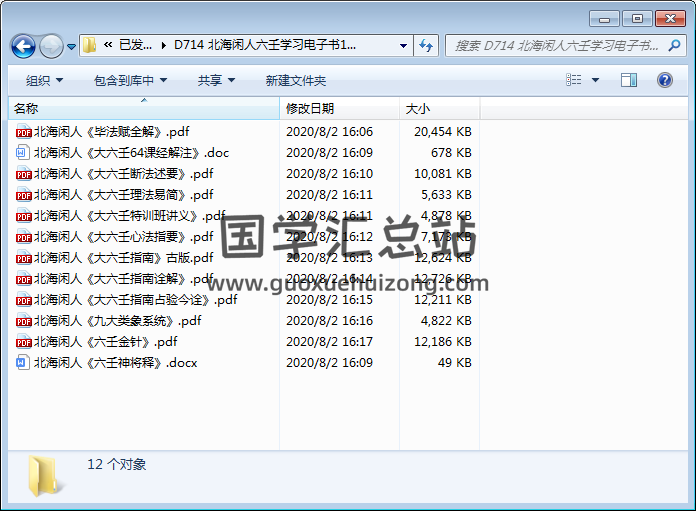
Task: Open the 共享 dropdown menu
Action: 216,81
